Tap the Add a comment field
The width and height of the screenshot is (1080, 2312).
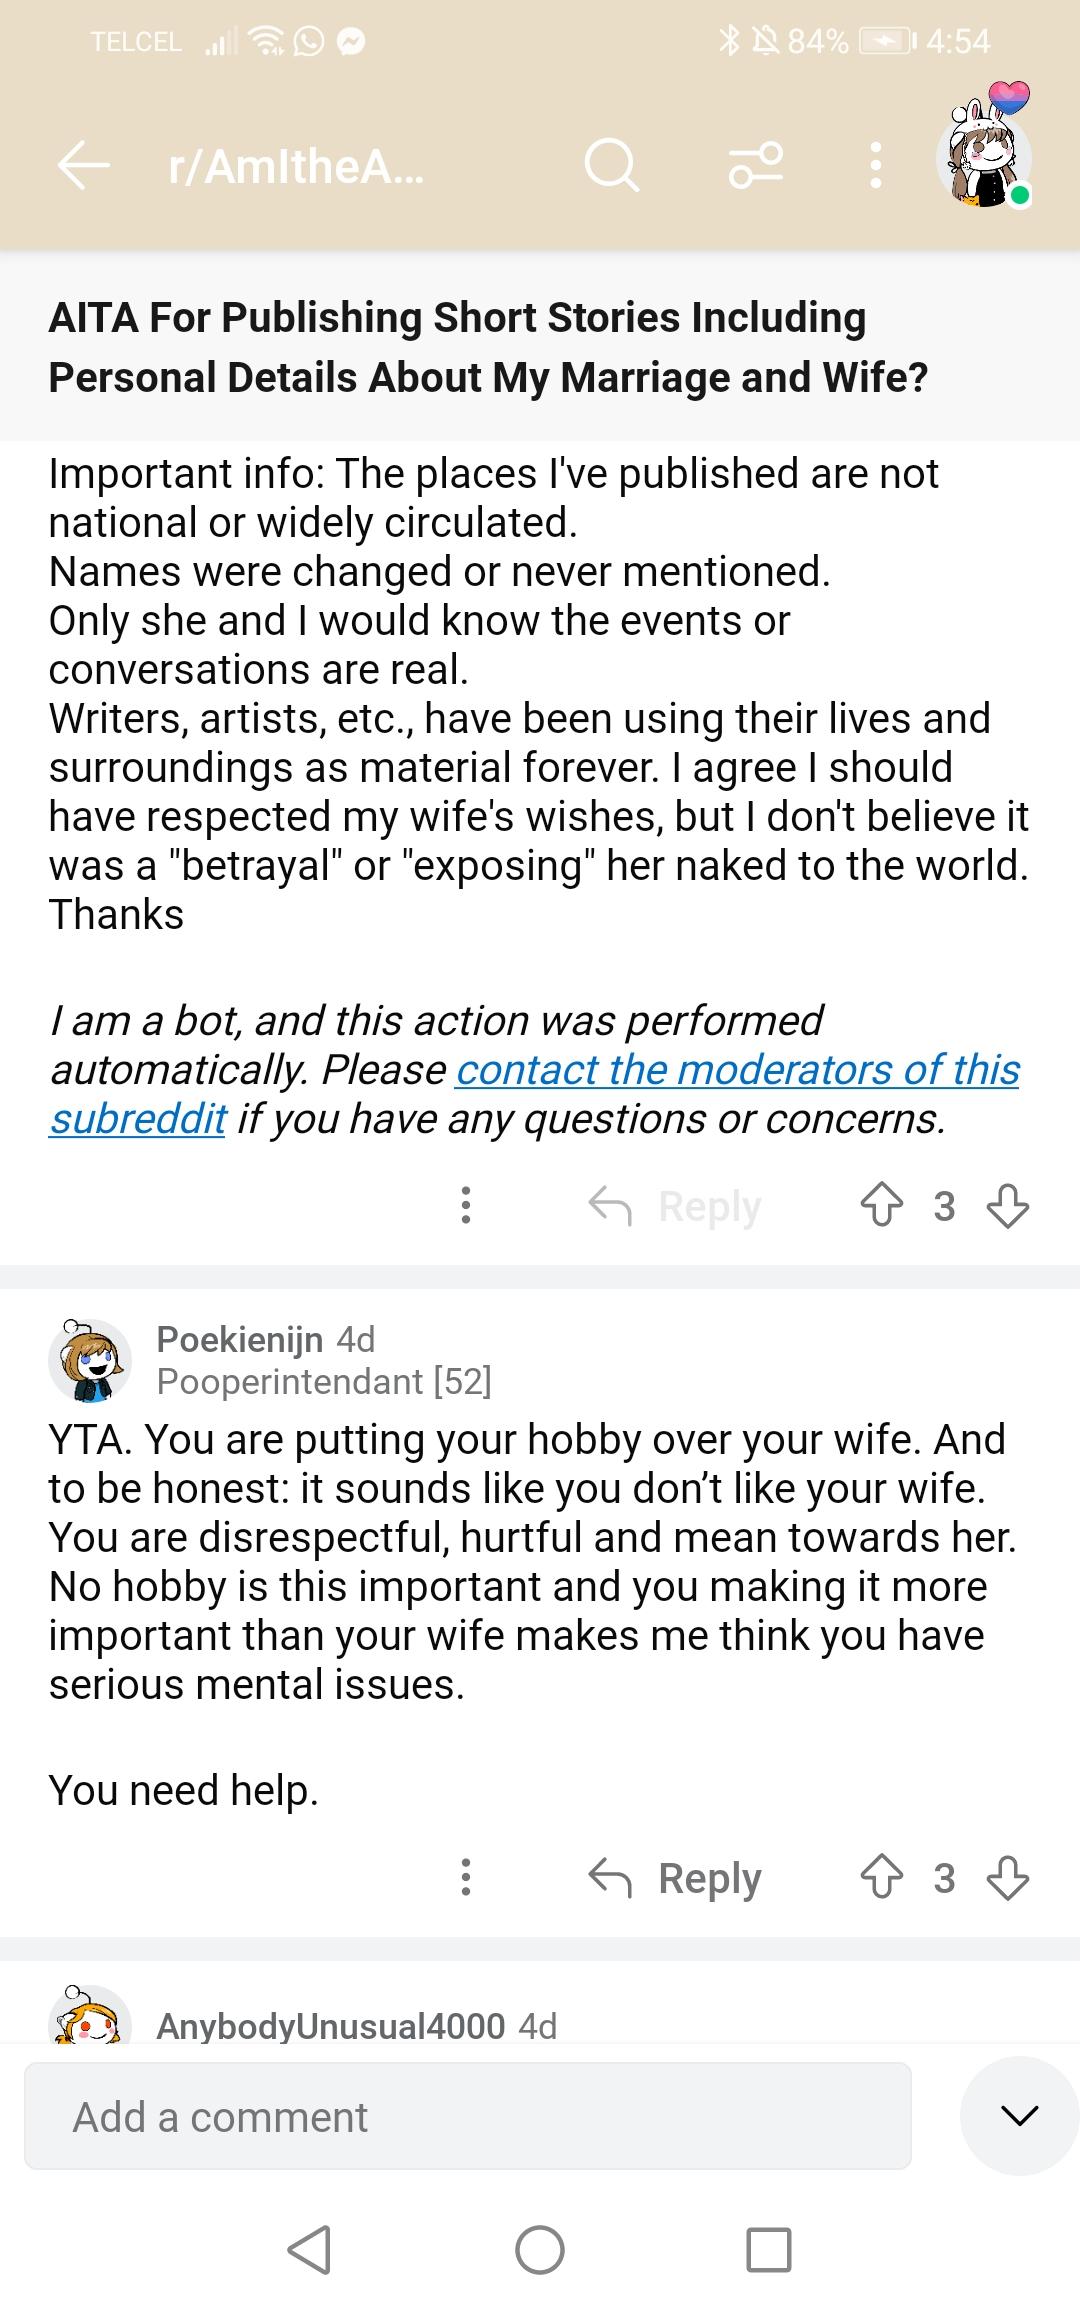tap(467, 2116)
